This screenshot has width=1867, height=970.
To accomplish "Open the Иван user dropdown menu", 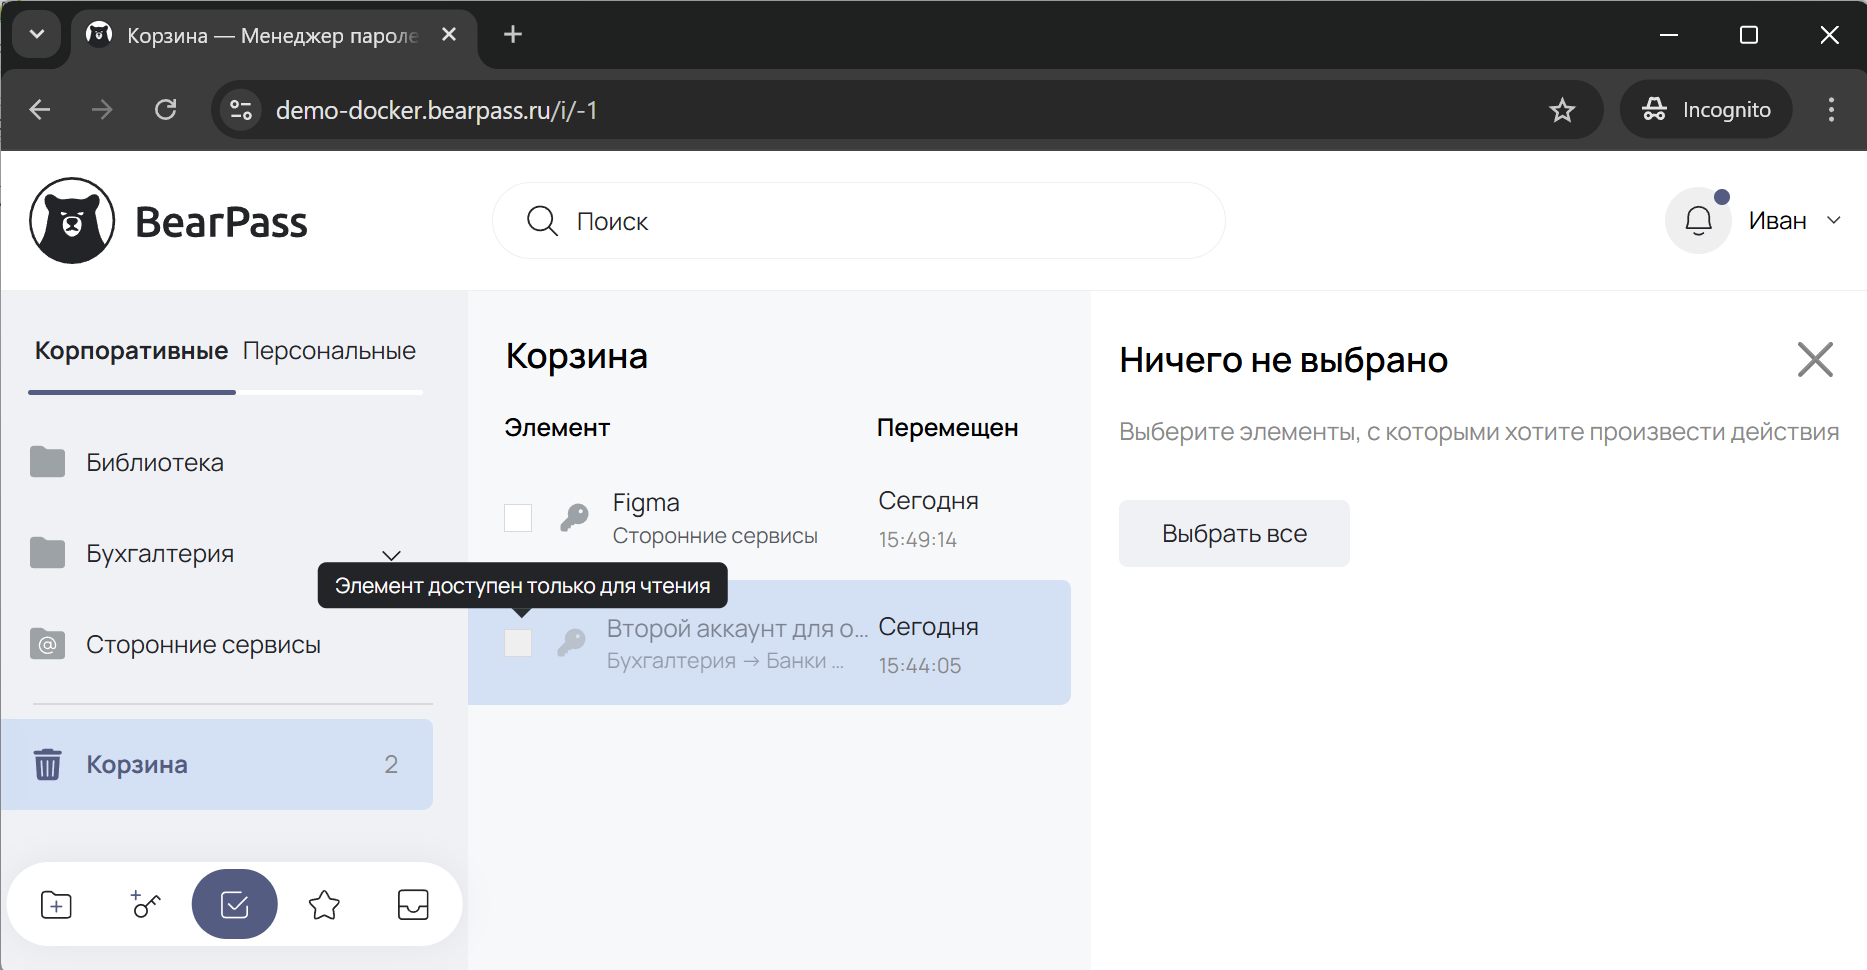I will click(x=1795, y=221).
